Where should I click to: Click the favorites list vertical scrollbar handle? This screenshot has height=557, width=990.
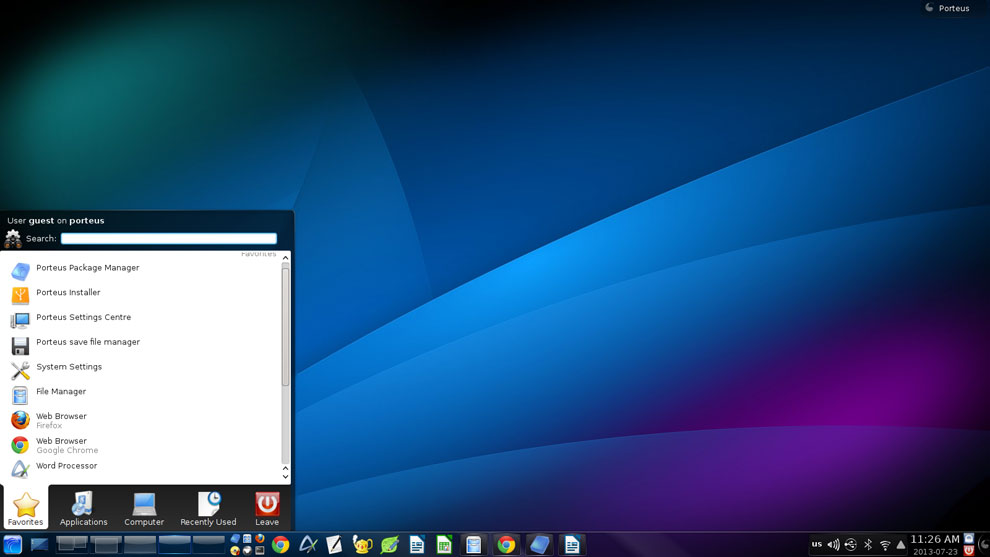tap(285, 327)
